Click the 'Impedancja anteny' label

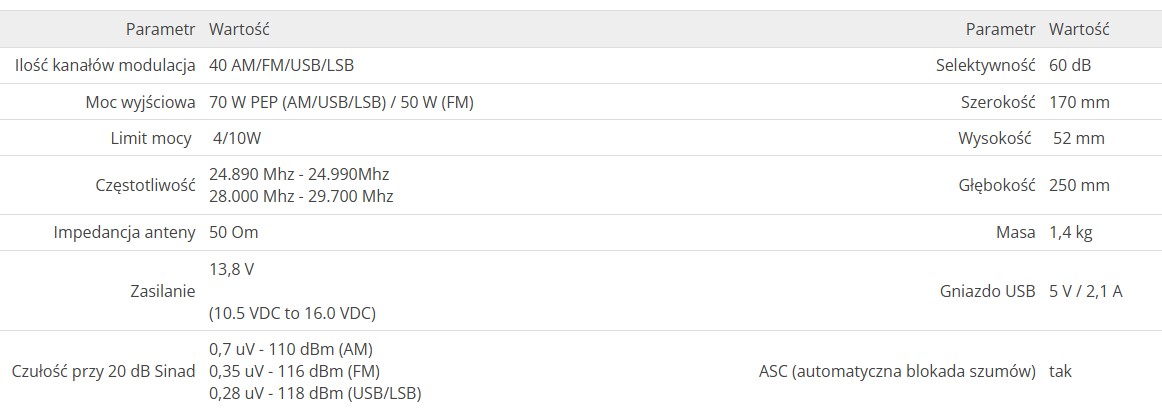coord(124,233)
